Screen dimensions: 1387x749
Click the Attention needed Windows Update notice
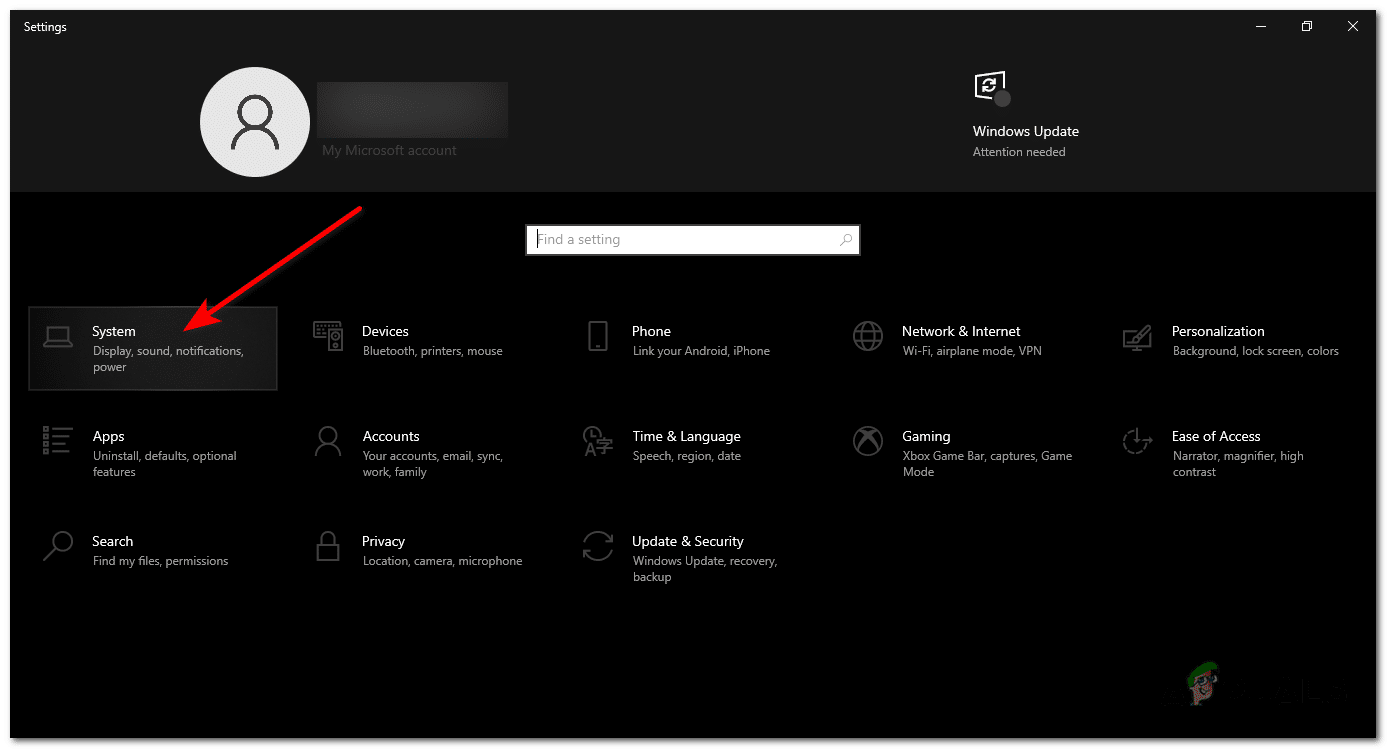(x=1019, y=151)
